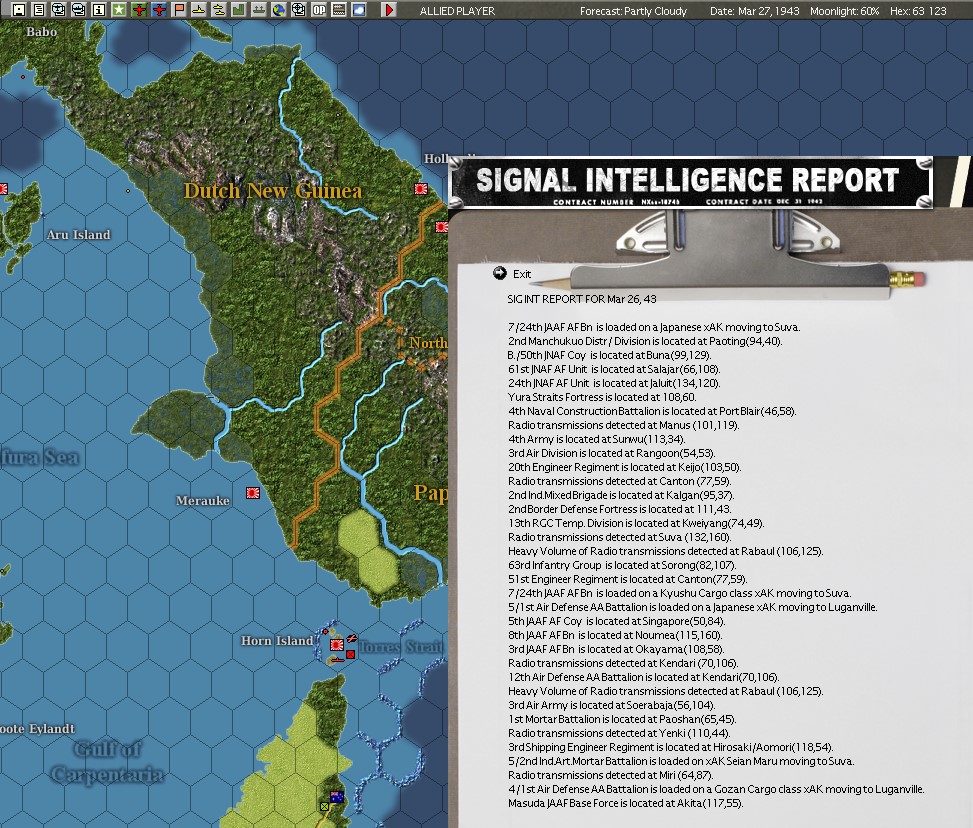Screen dimensions: 973x828
Task: Select the red plane icon on green
Action: coord(139,9)
